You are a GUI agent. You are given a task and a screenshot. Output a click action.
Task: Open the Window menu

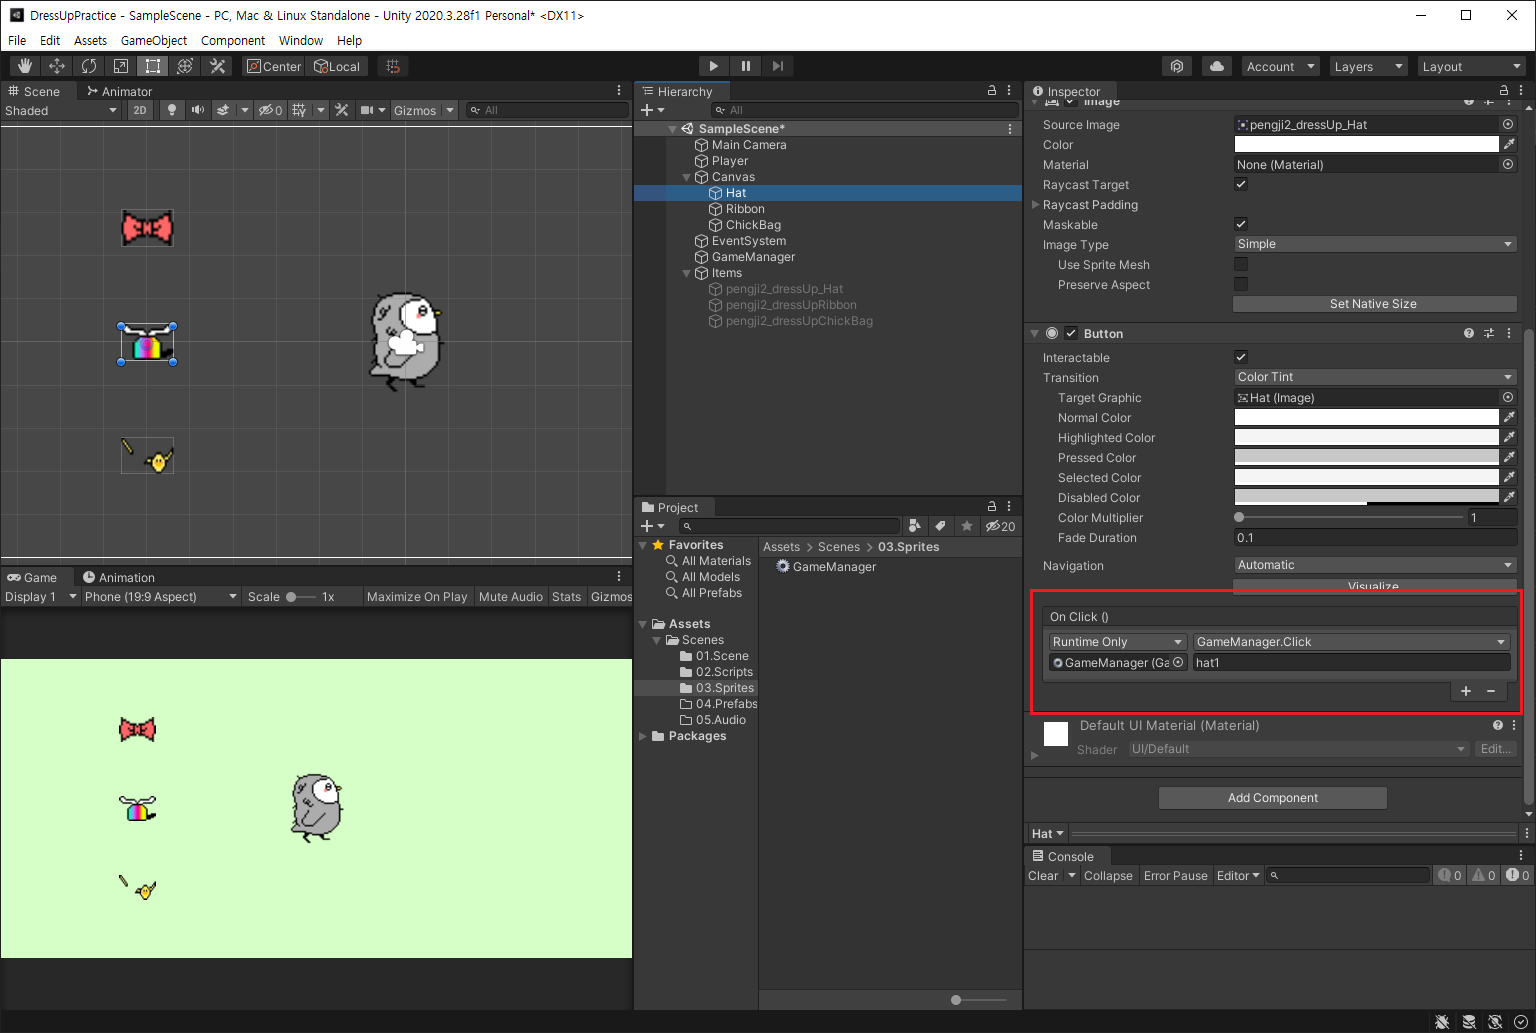[301, 40]
